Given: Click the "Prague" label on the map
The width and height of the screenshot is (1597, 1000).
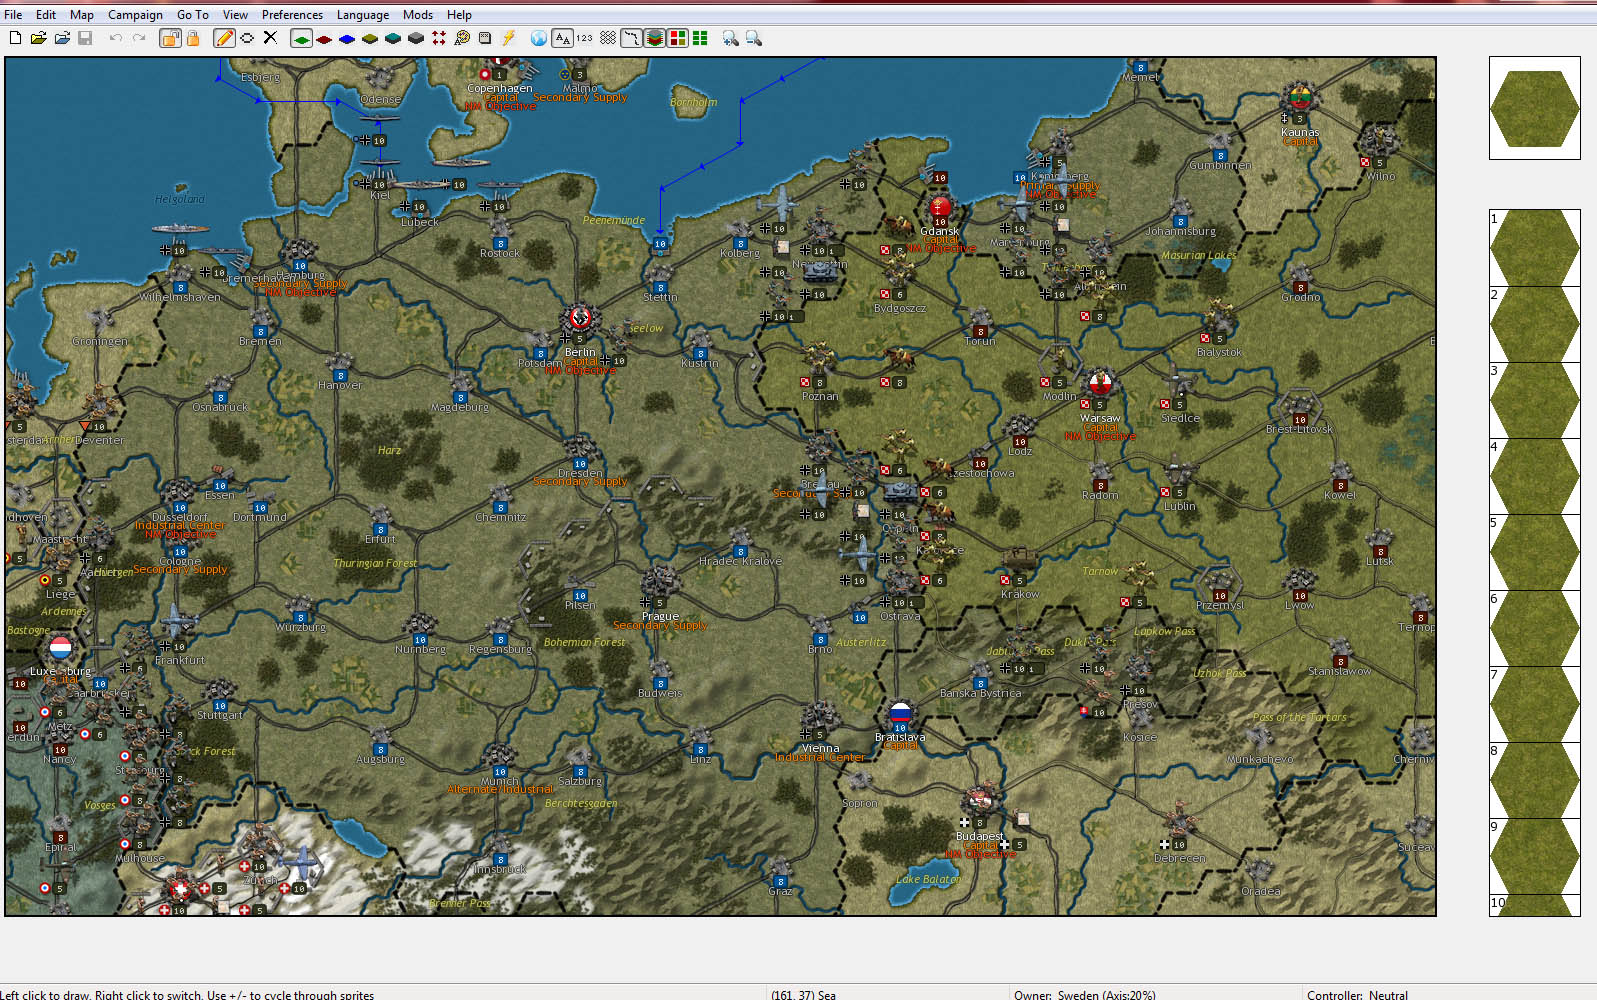Looking at the screenshot, I should pos(660,616).
